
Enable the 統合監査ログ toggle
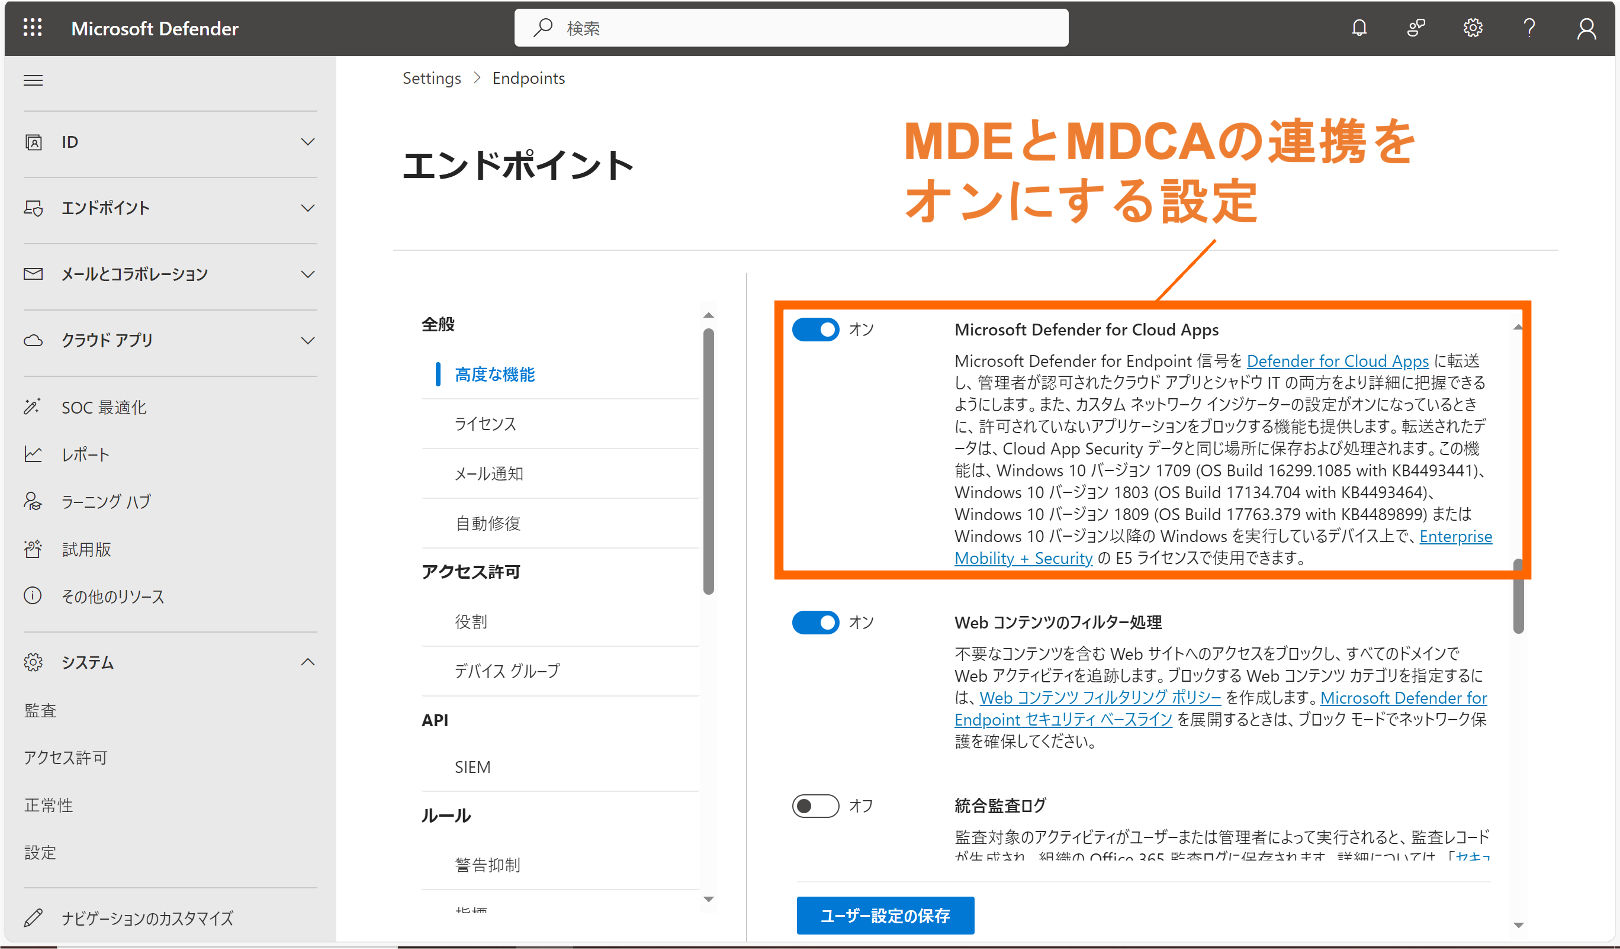(x=815, y=806)
